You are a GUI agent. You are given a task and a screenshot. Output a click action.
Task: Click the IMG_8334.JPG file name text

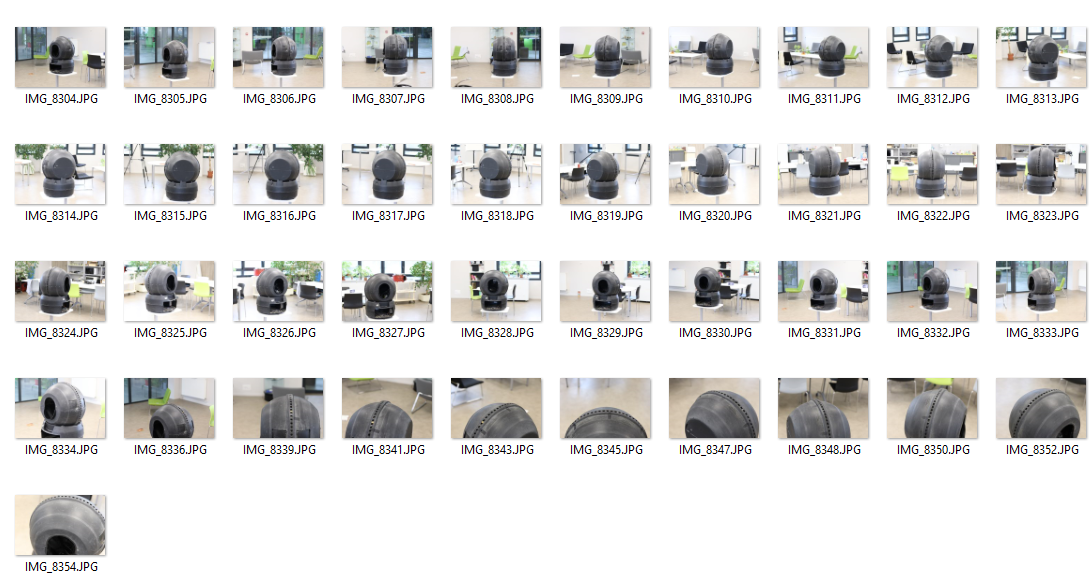tap(61, 449)
